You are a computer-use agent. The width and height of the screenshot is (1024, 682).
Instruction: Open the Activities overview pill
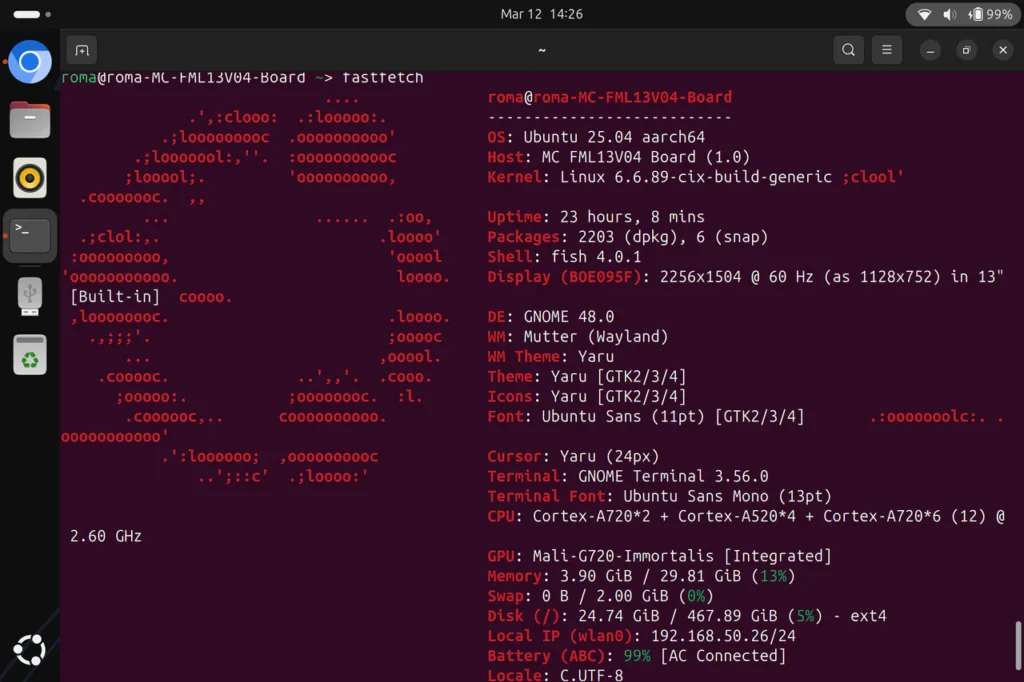(x=31, y=14)
